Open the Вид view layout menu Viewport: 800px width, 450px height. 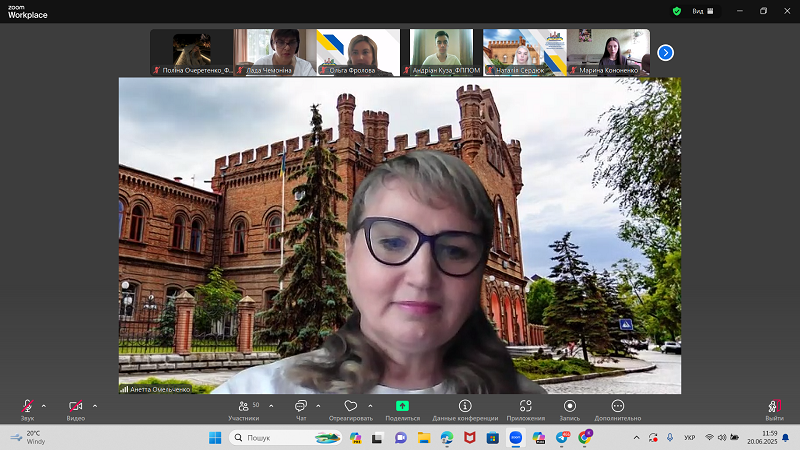pos(703,11)
